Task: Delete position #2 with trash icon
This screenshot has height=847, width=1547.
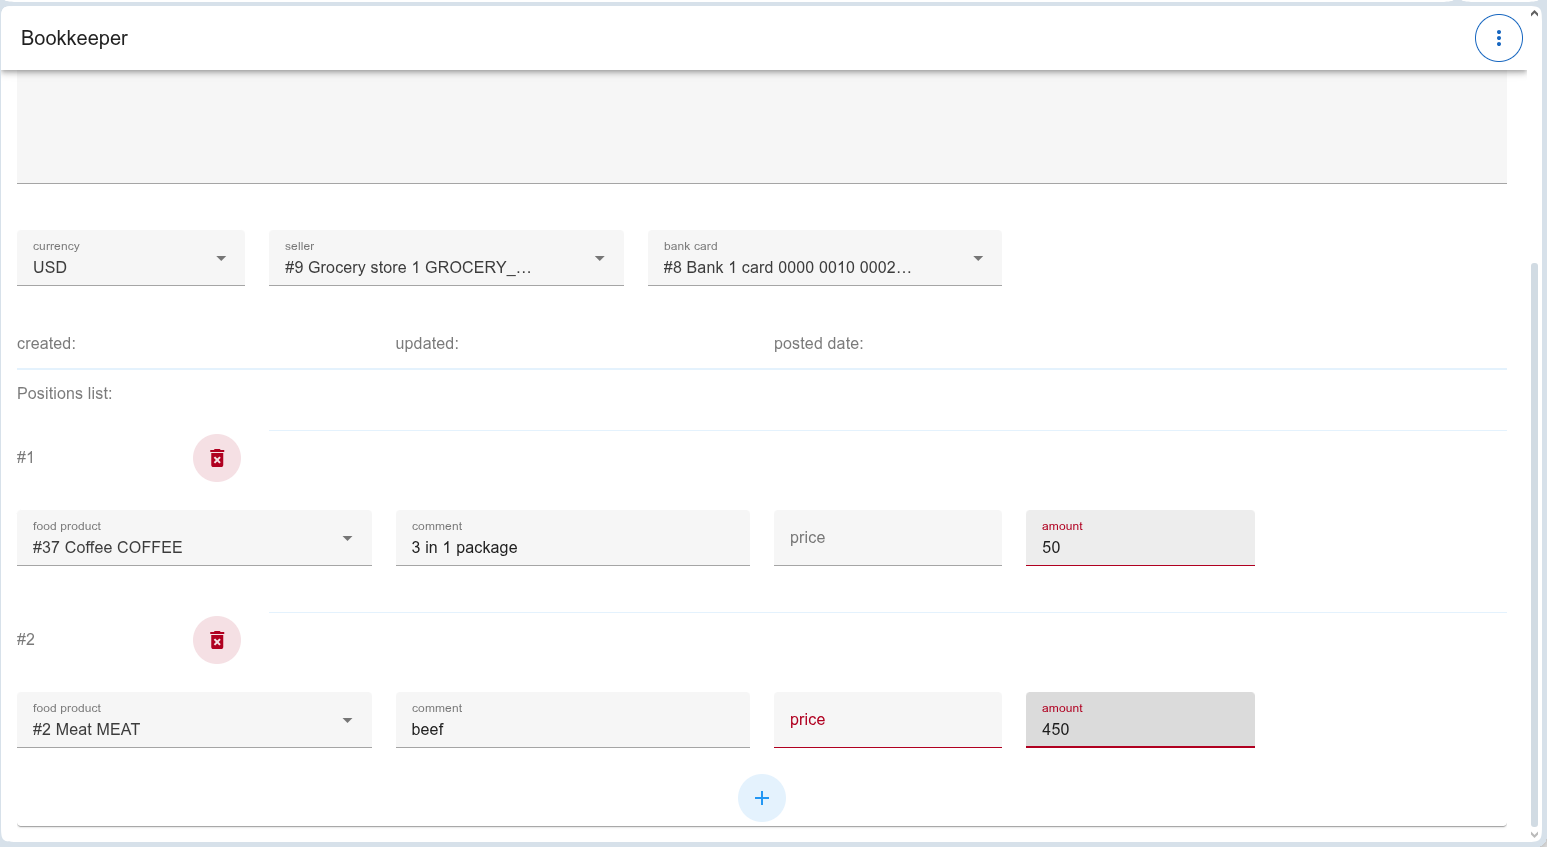Action: click(x=217, y=640)
